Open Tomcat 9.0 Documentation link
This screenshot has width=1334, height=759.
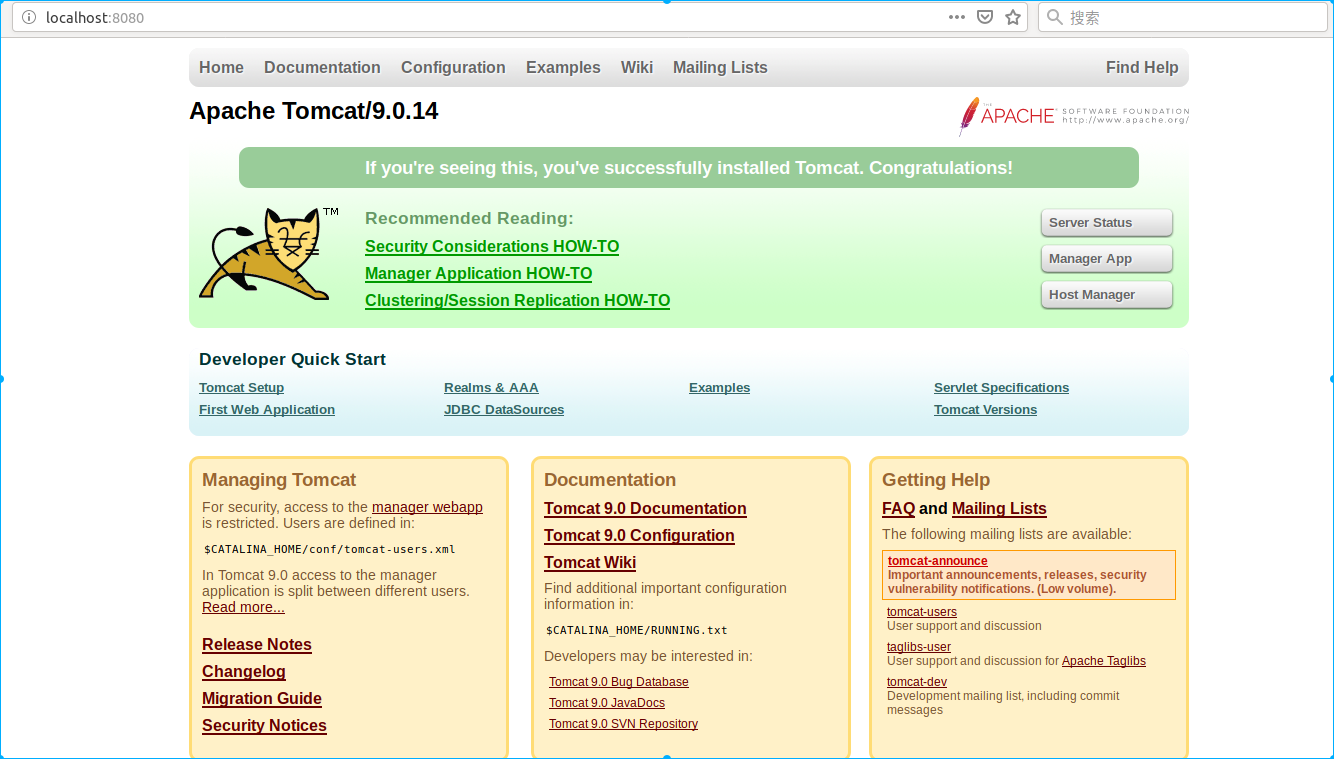coord(645,508)
